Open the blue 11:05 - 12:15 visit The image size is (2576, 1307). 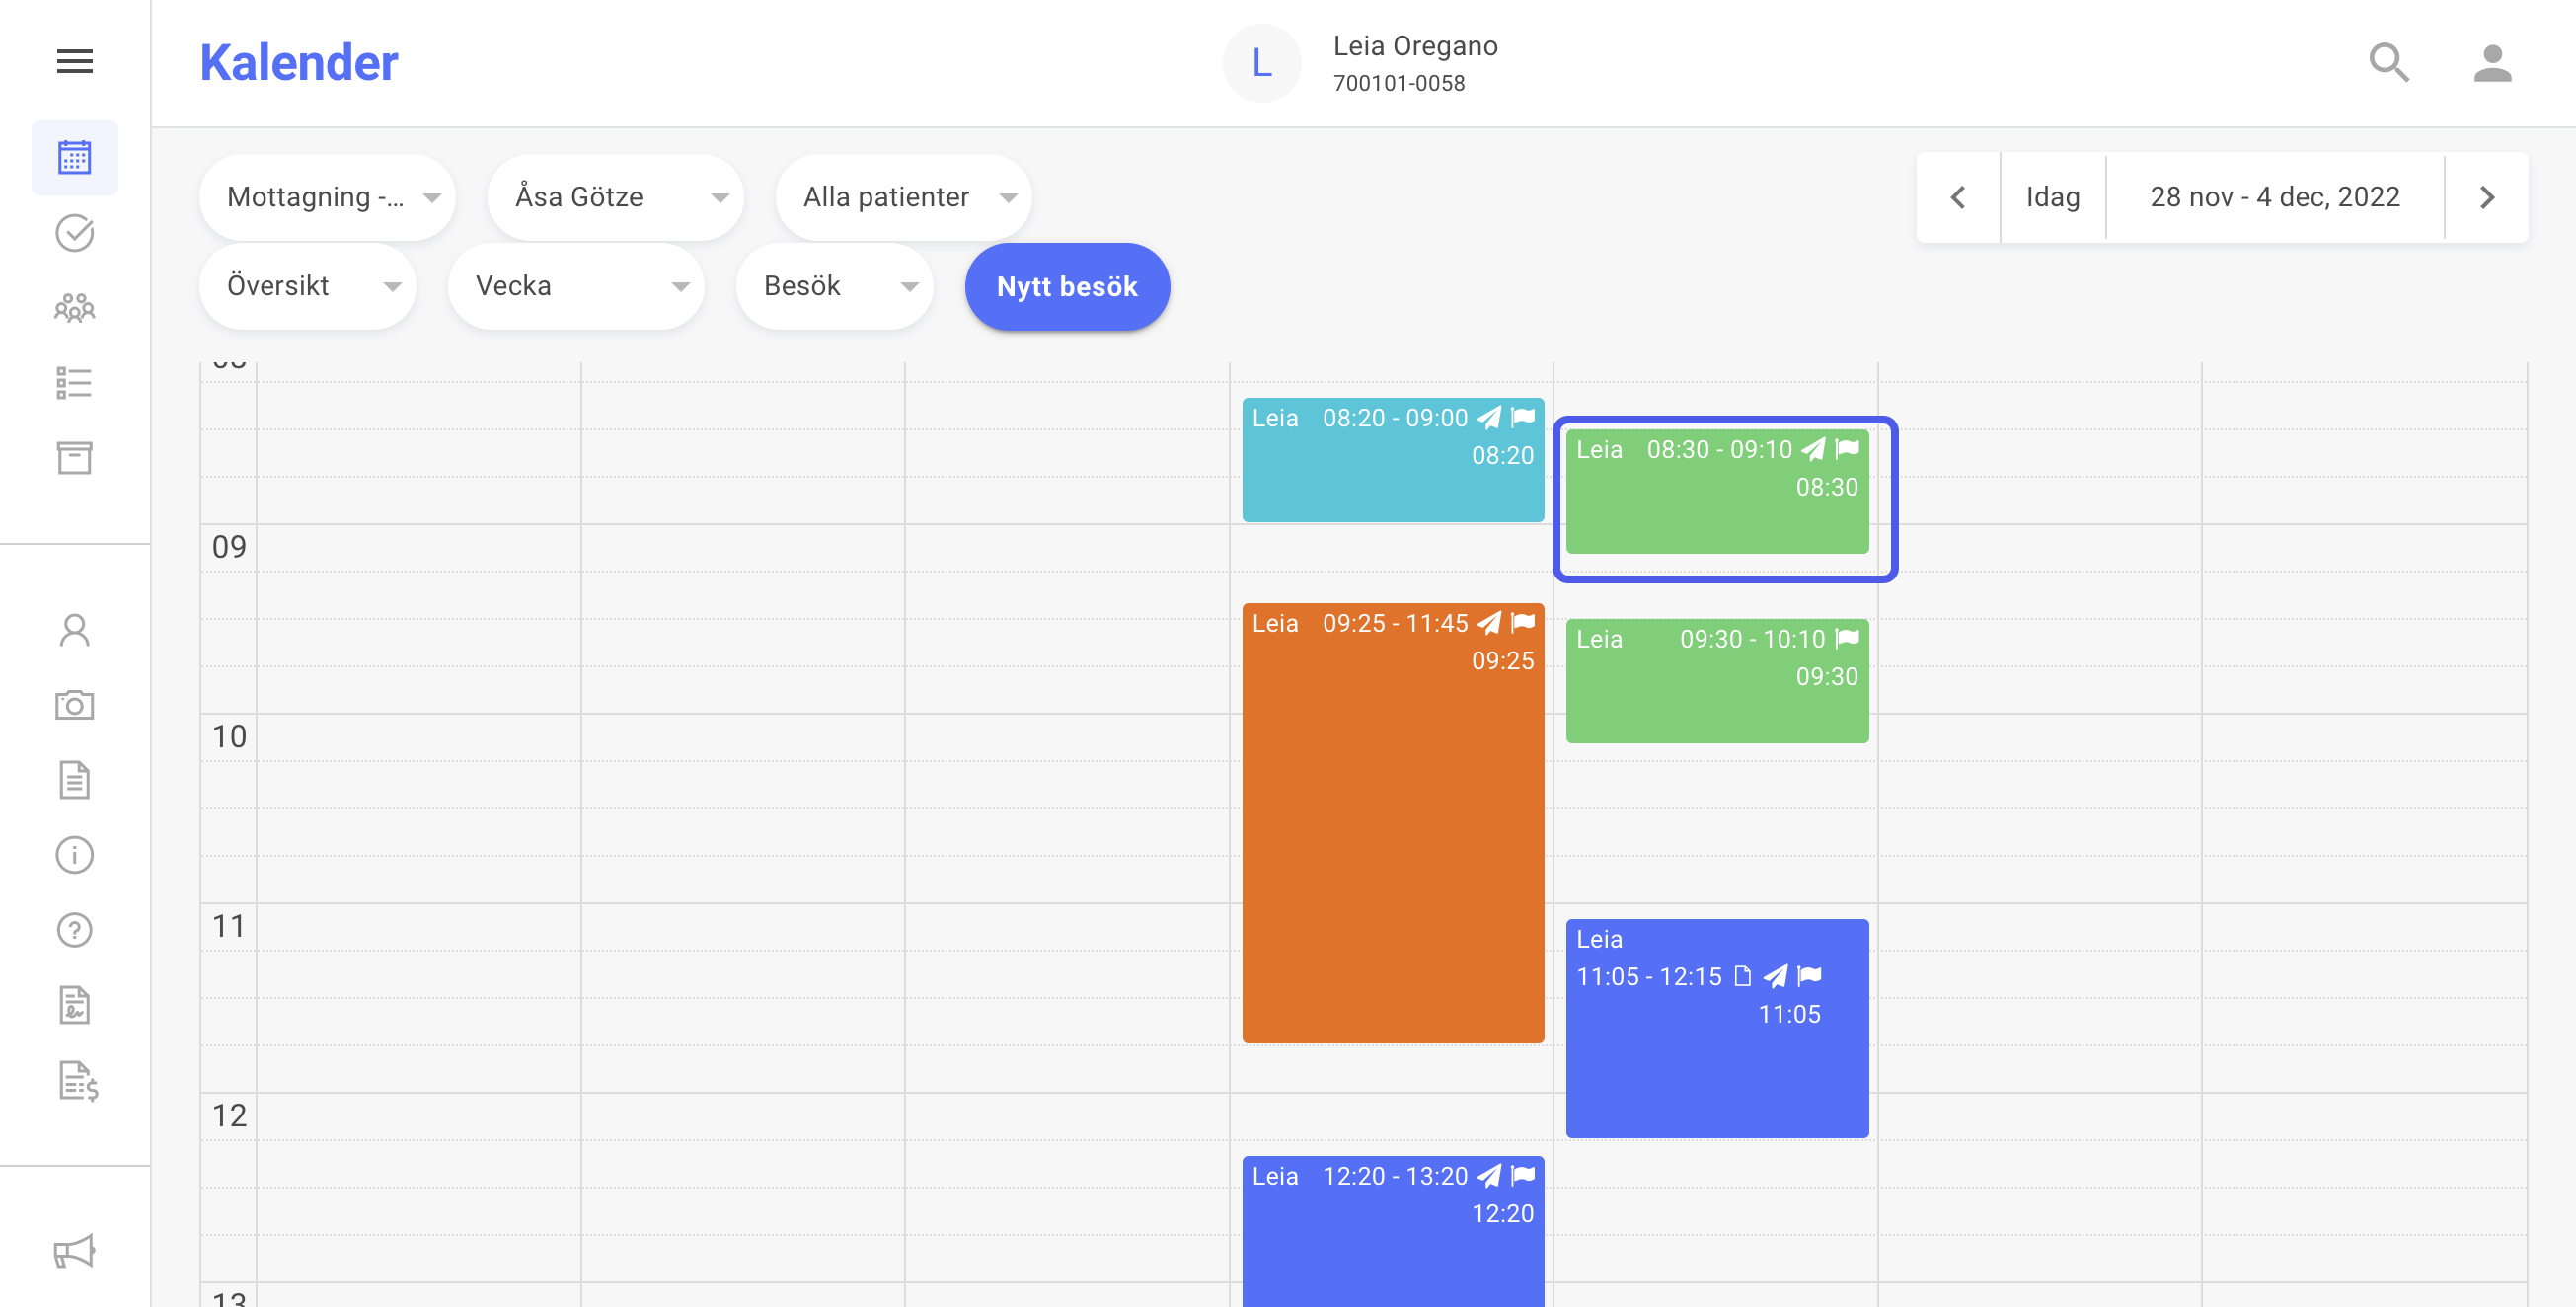click(1717, 1028)
